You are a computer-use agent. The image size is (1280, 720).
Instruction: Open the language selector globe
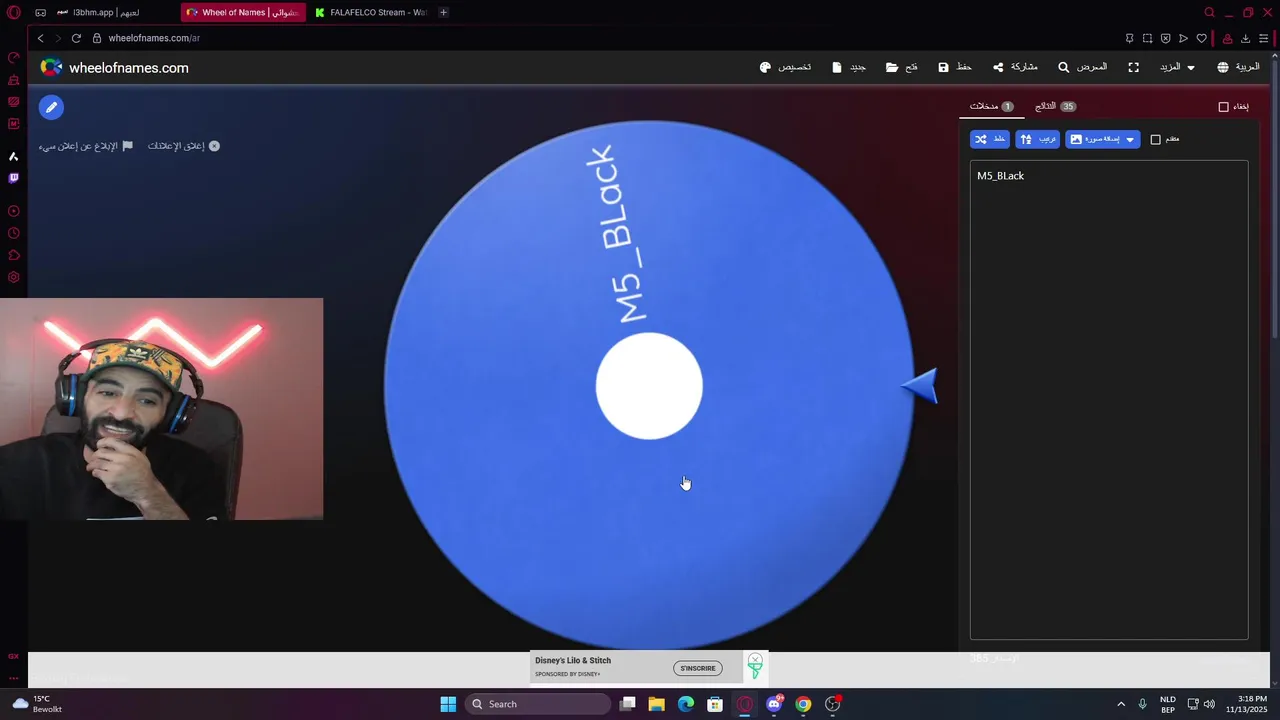[x=1238, y=67]
